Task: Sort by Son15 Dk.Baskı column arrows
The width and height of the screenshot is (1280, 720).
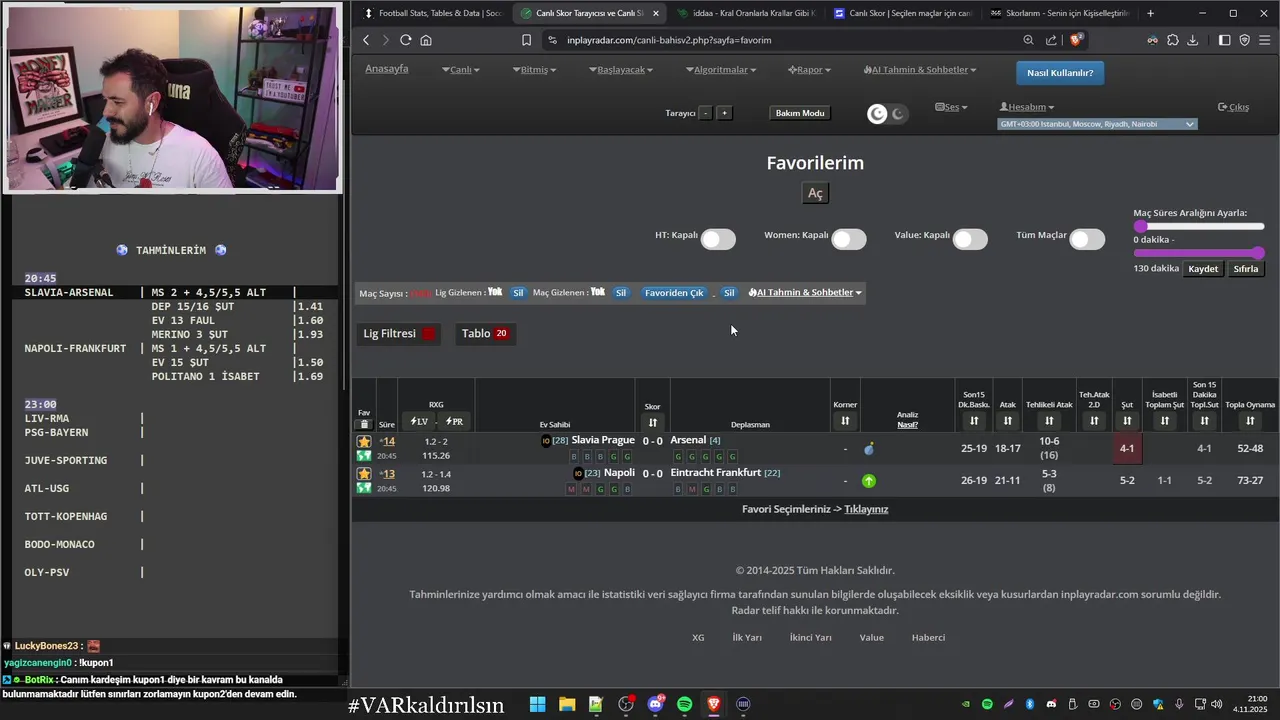Action: (974, 421)
